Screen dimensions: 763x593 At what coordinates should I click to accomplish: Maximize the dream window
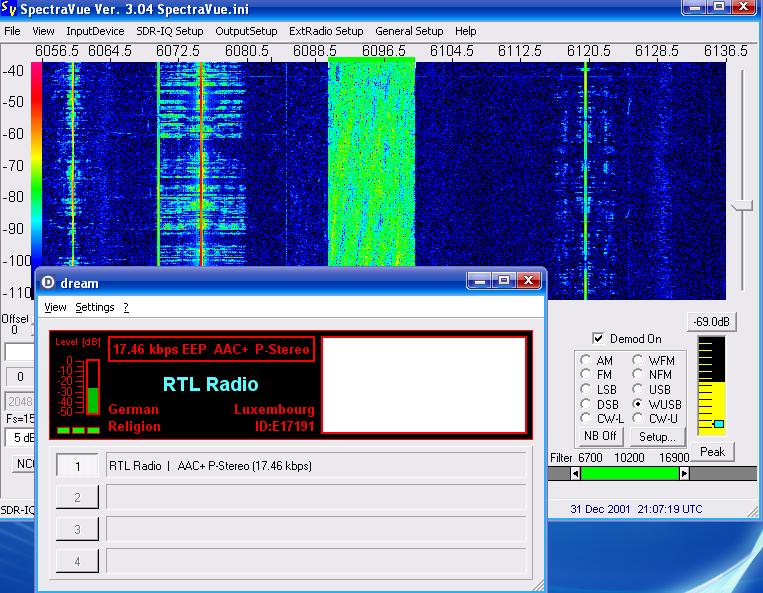pos(504,281)
